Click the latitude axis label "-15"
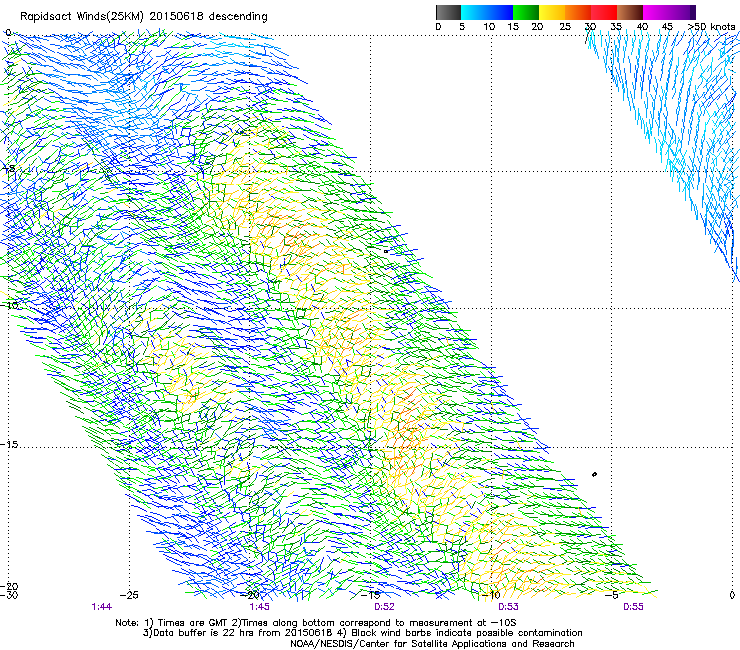The width and height of the screenshot is (740, 650). (x=9, y=445)
